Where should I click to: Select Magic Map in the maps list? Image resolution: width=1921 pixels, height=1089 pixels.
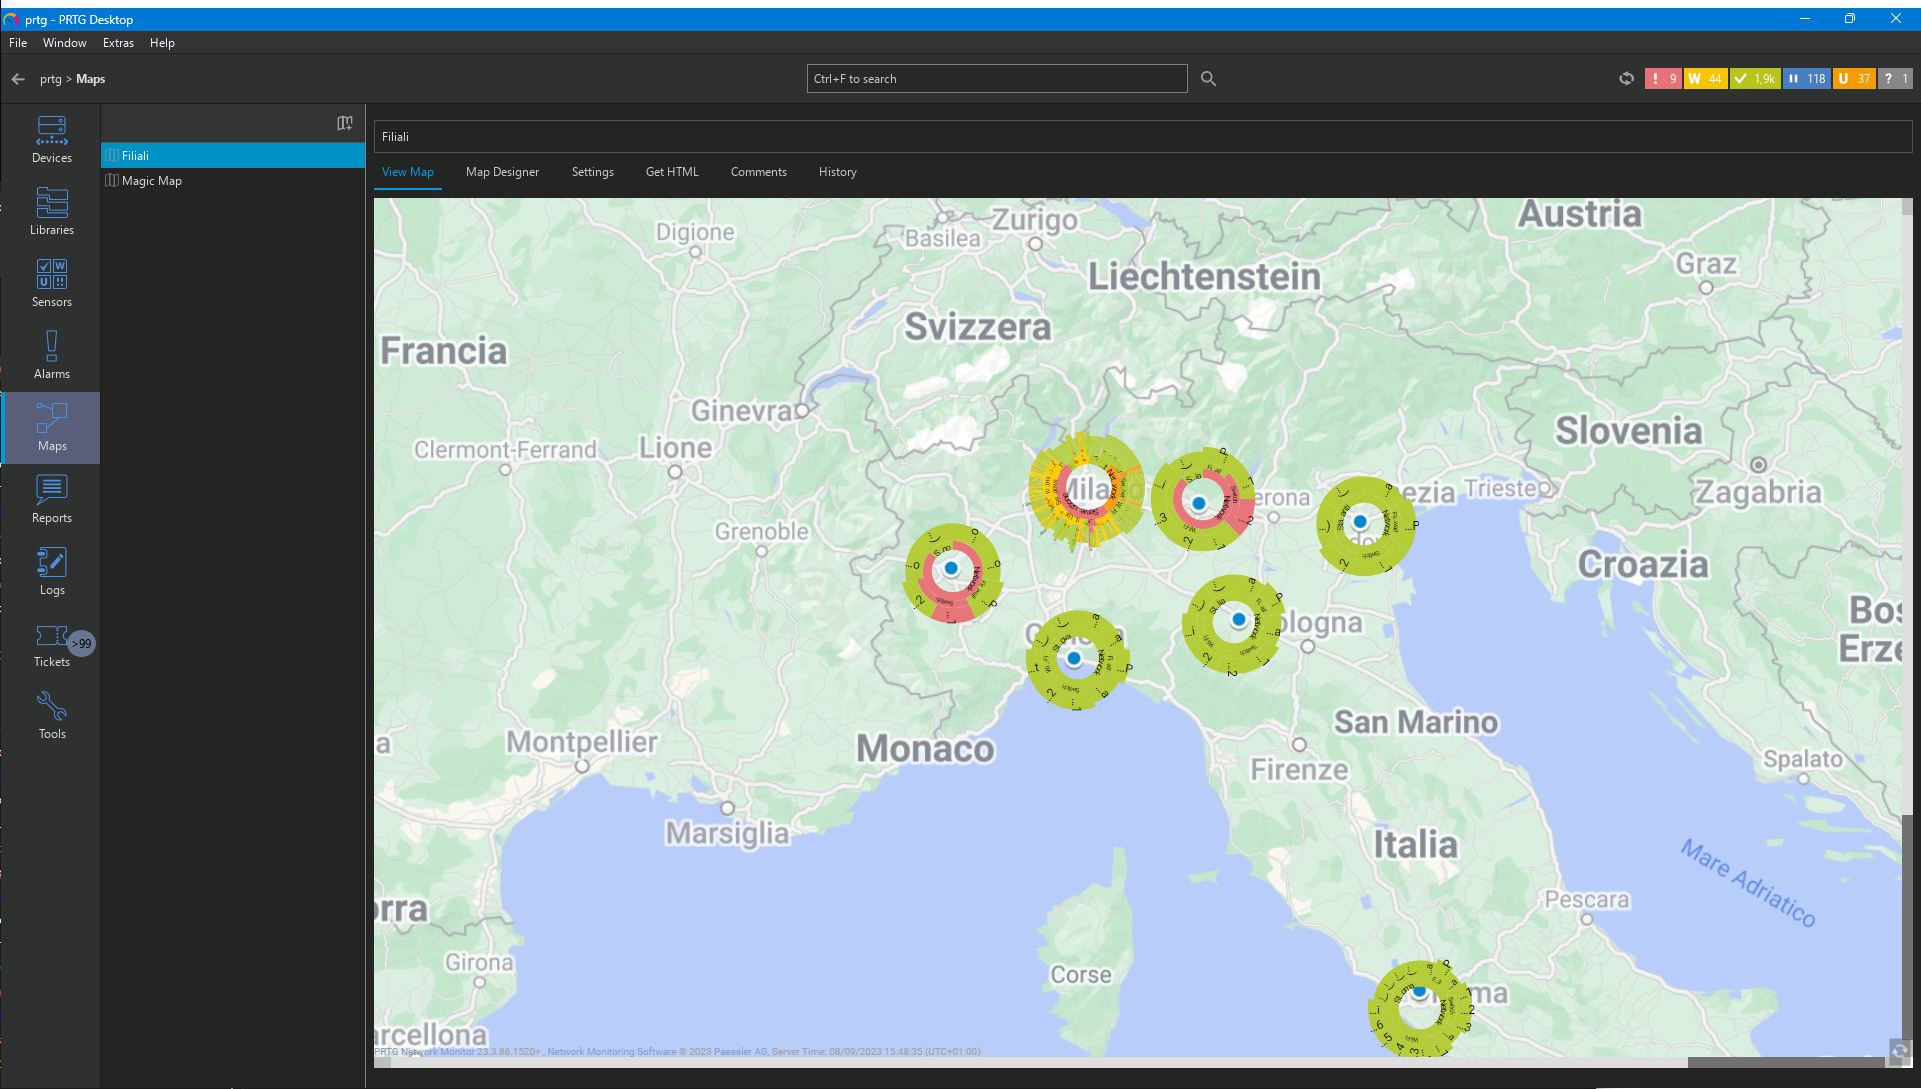pyautogui.click(x=151, y=181)
